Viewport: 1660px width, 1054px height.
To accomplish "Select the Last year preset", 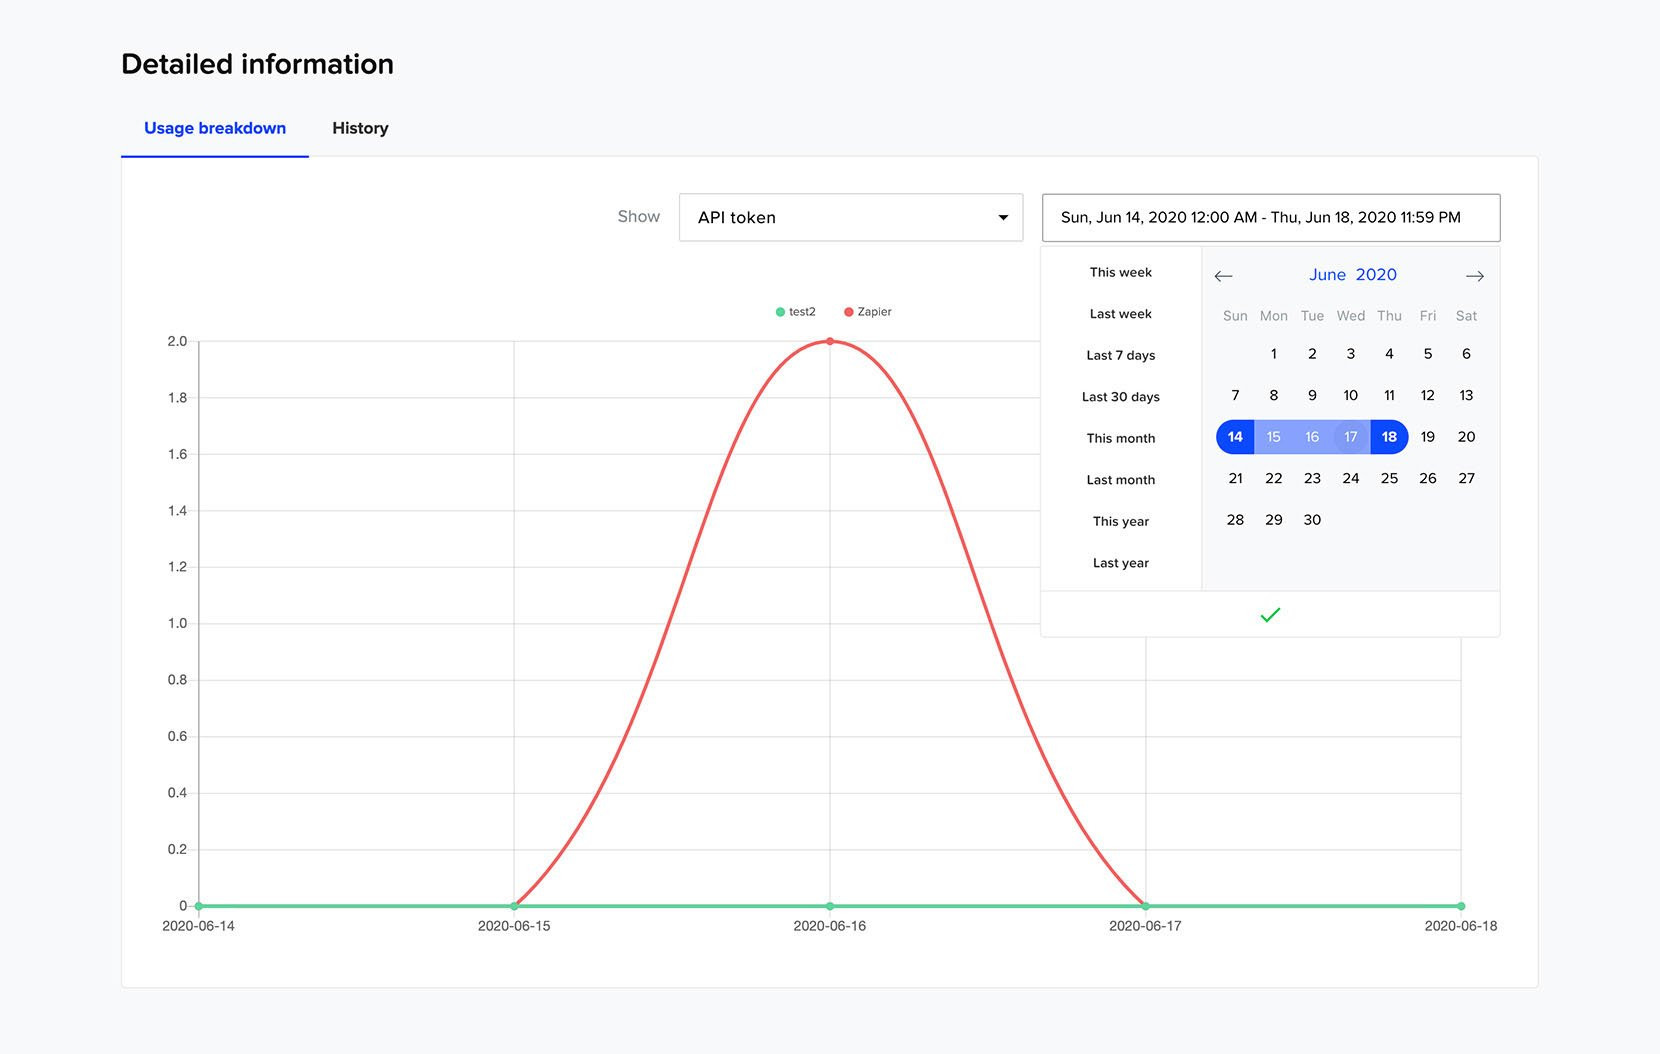I will pos(1121,563).
